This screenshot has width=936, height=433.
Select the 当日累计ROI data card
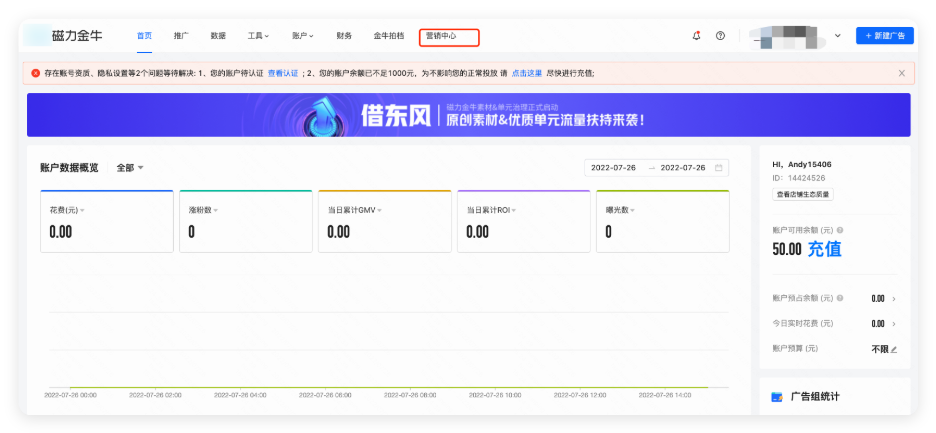[x=524, y=222]
